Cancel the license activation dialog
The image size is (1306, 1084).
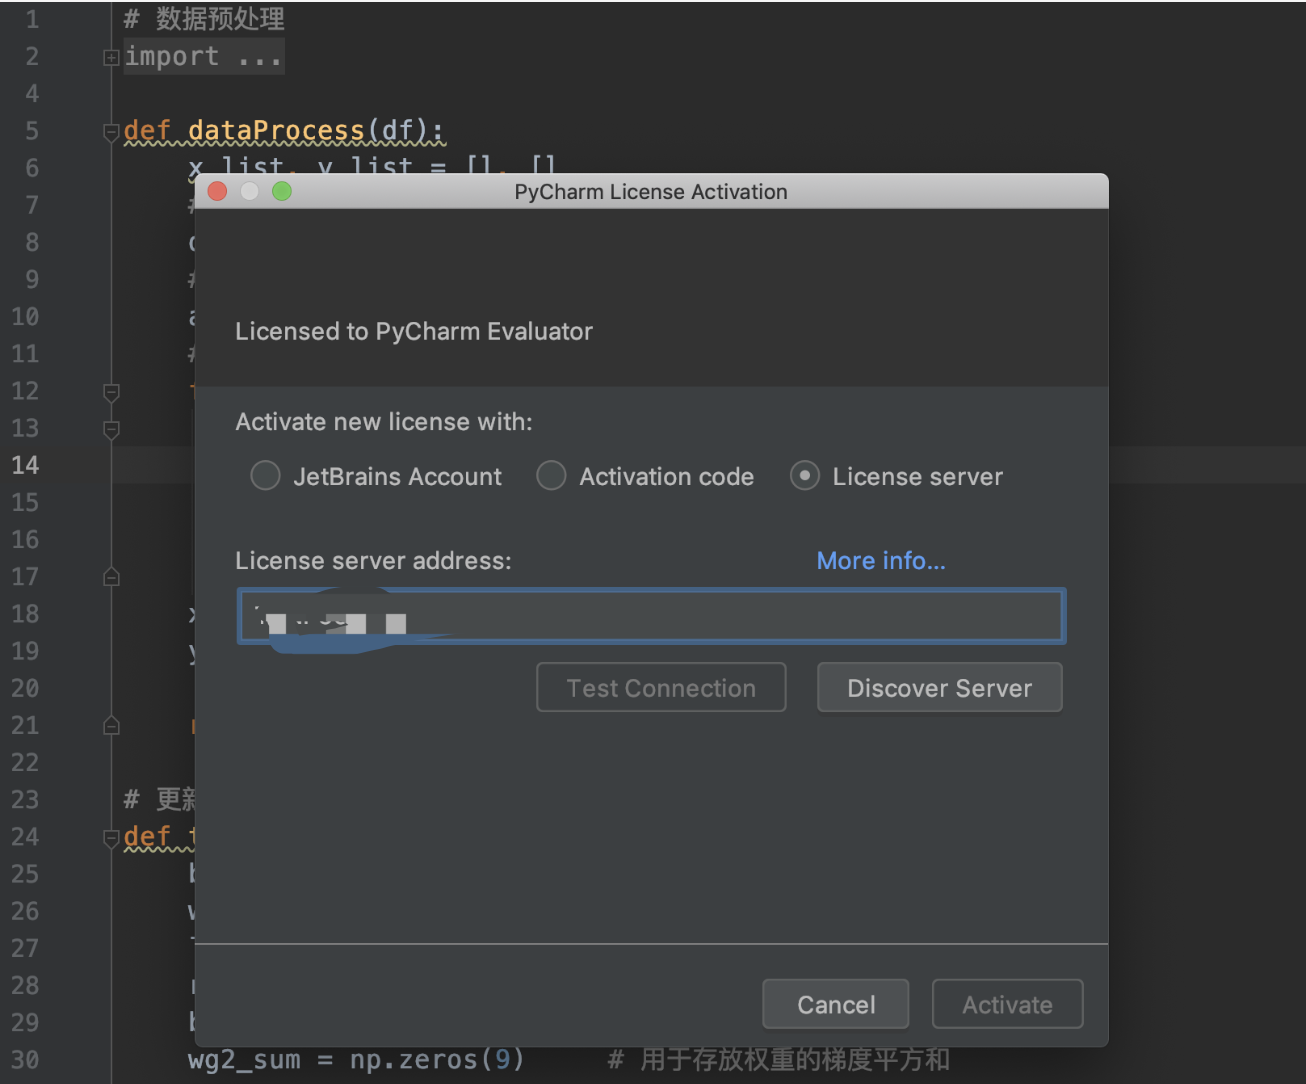coord(835,1004)
